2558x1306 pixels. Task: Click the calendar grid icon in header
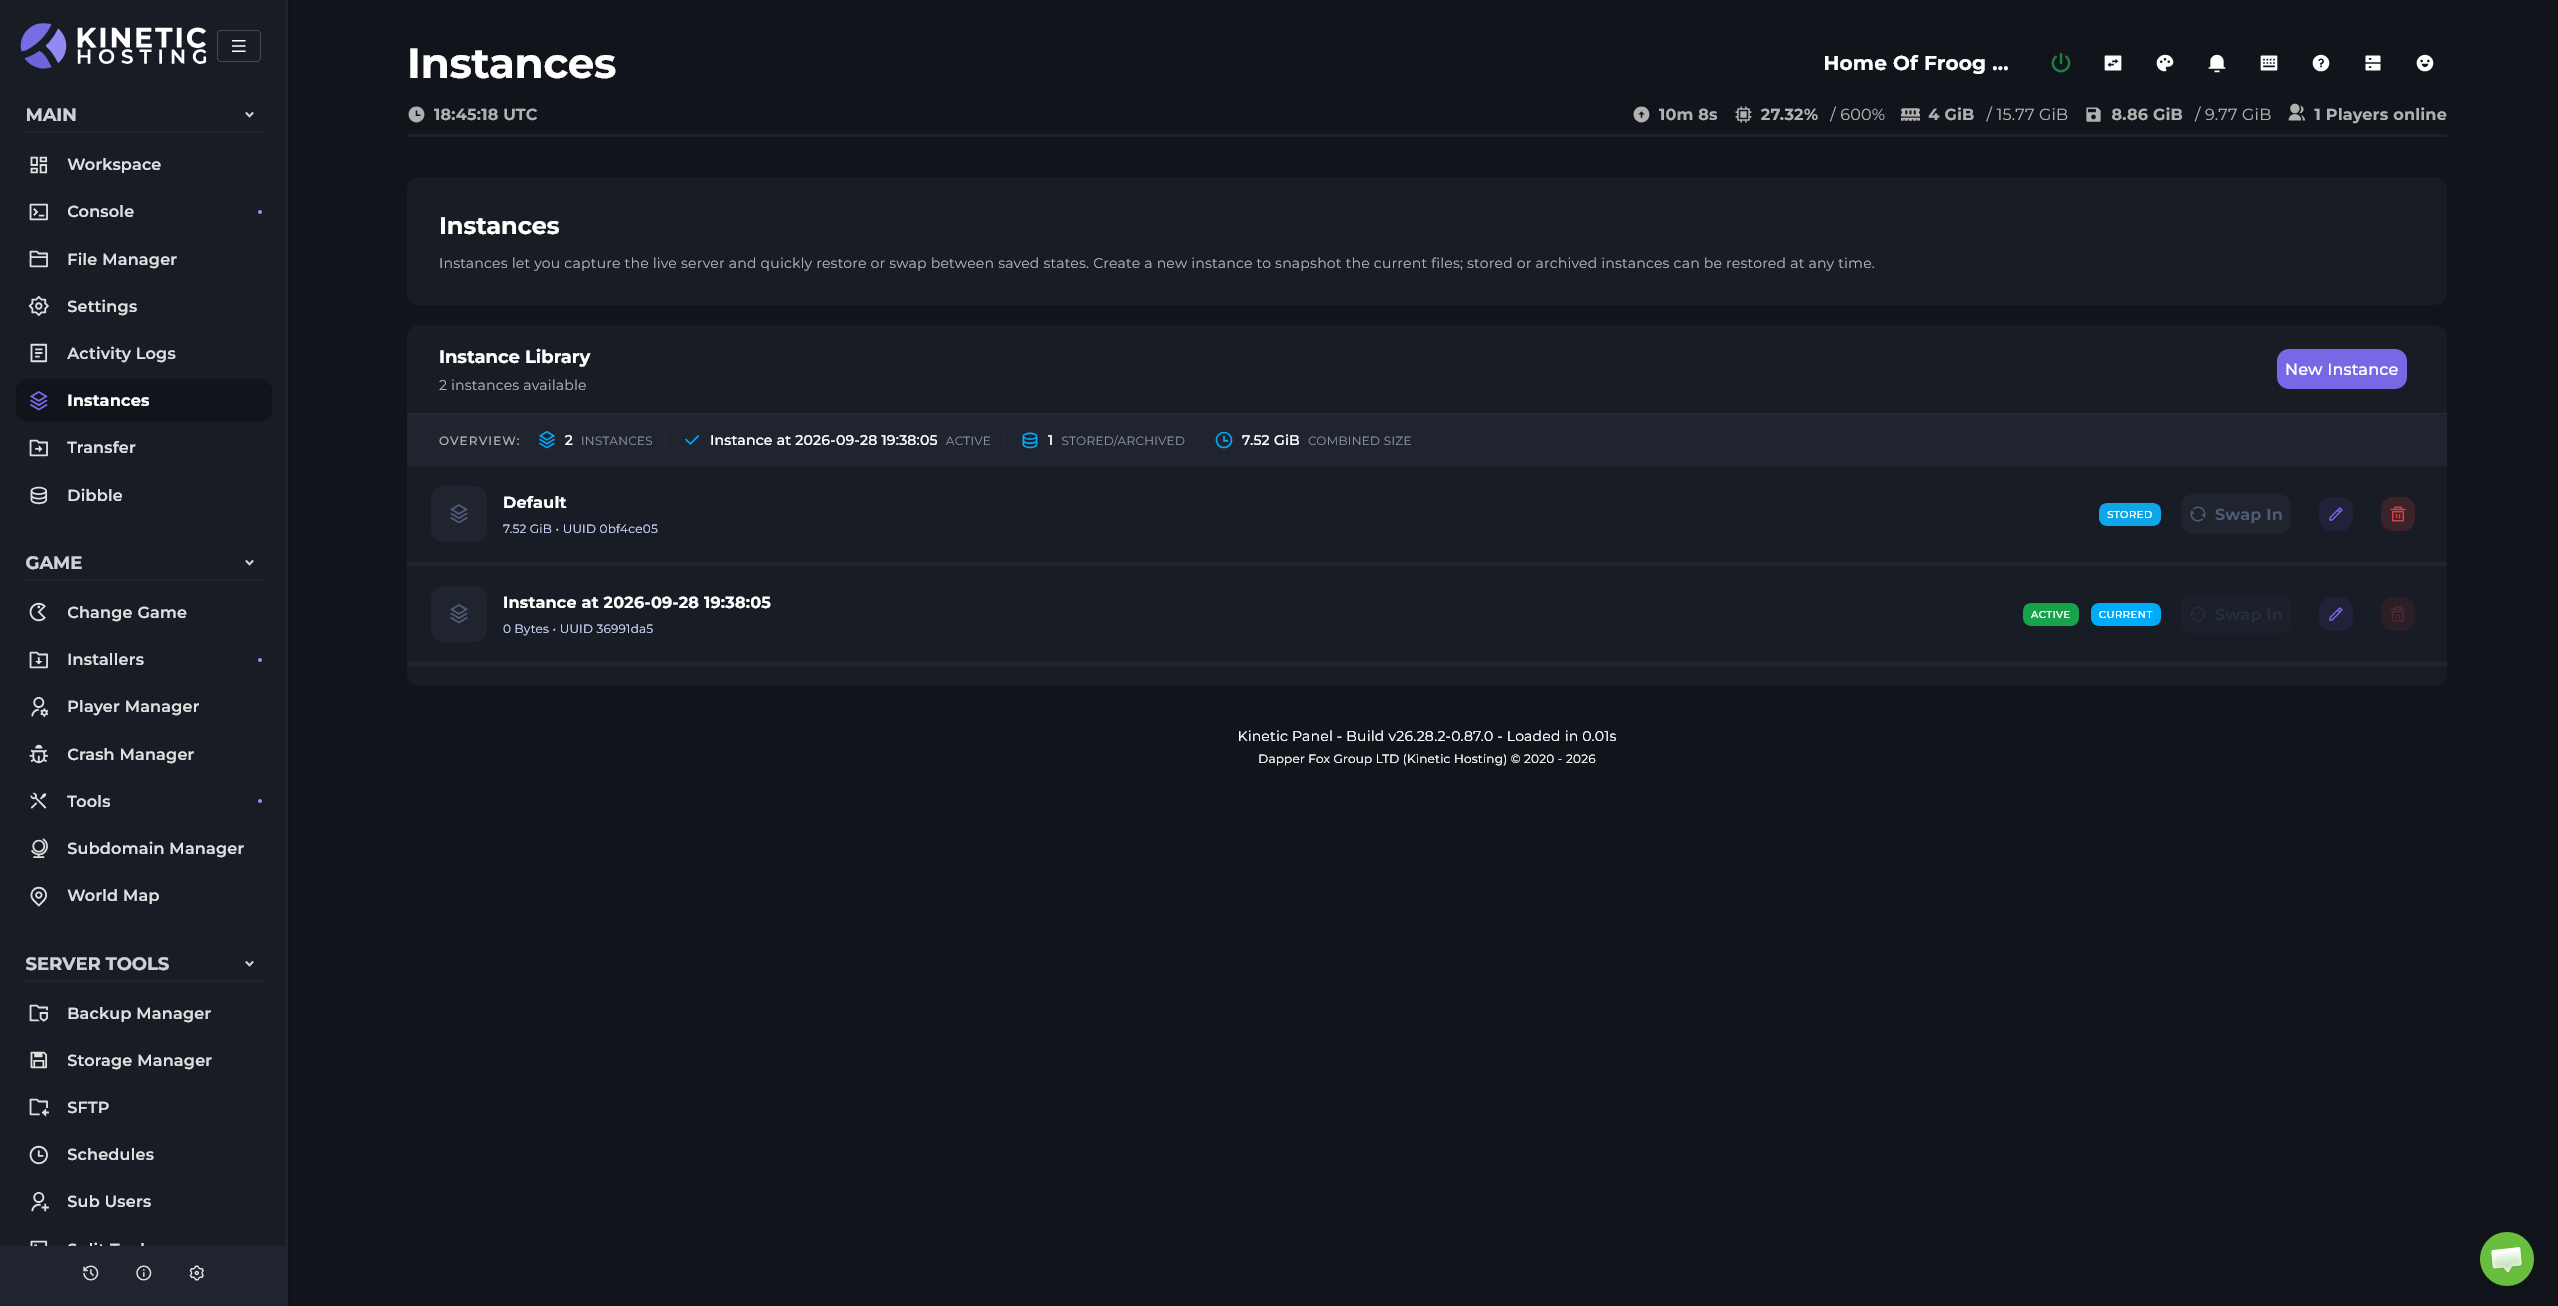(x=2269, y=63)
